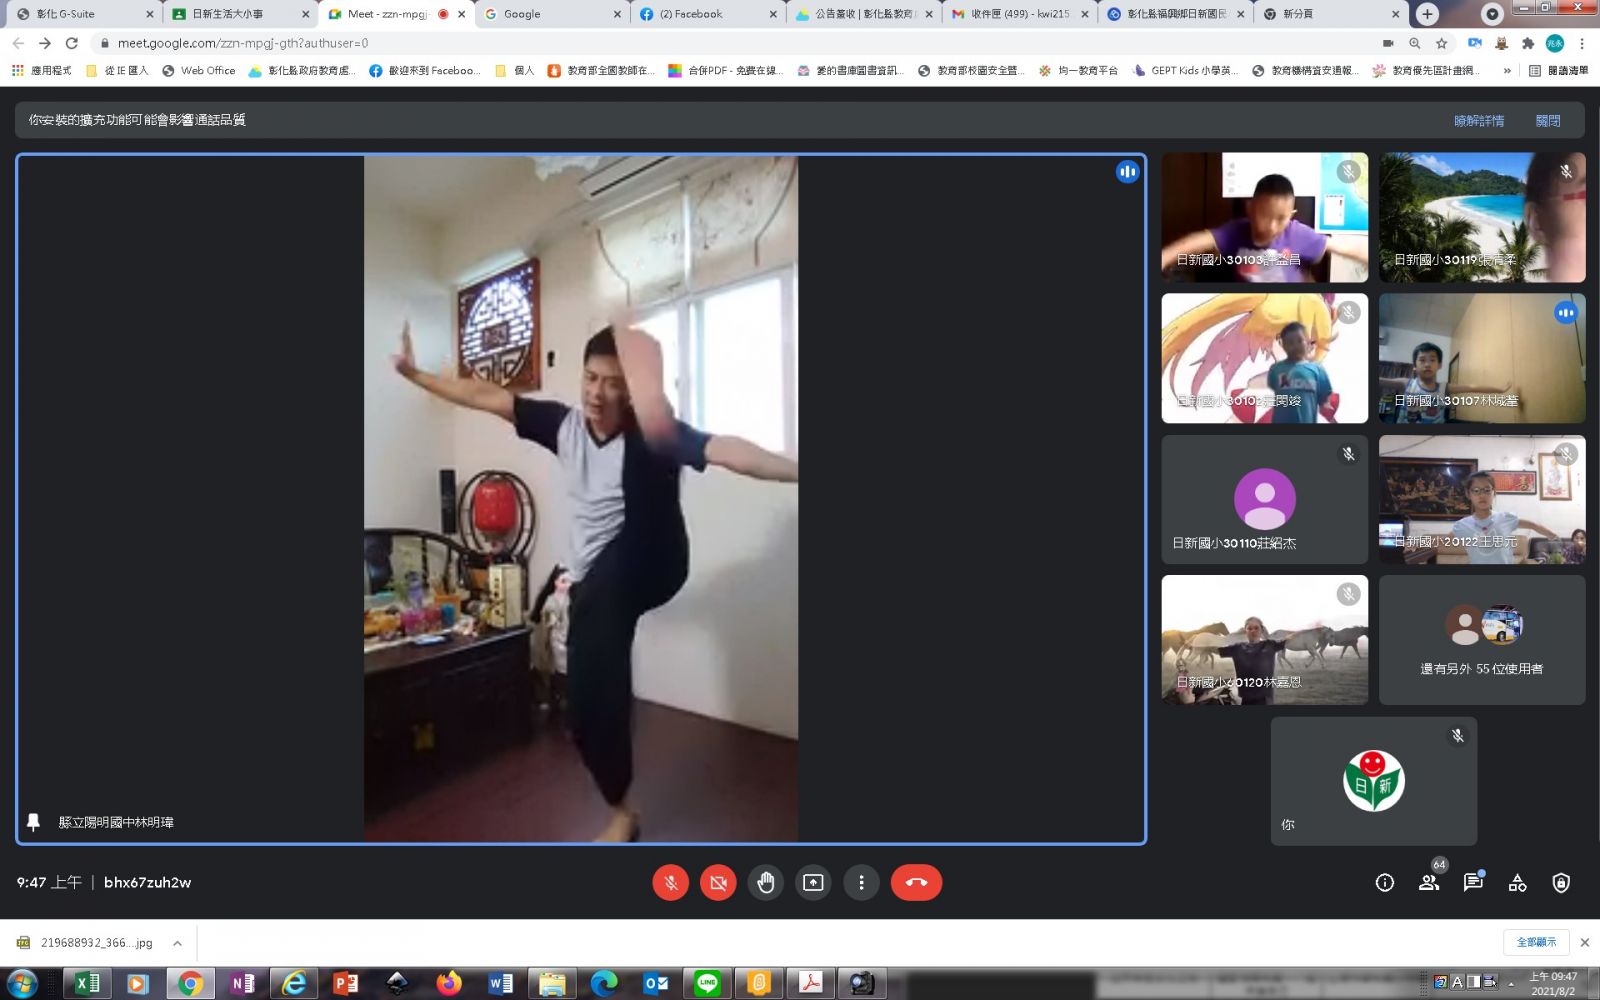1600x1000 pixels.
Task: Open downloaded file 219688932_366...jpg
Action: coord(86,943)
